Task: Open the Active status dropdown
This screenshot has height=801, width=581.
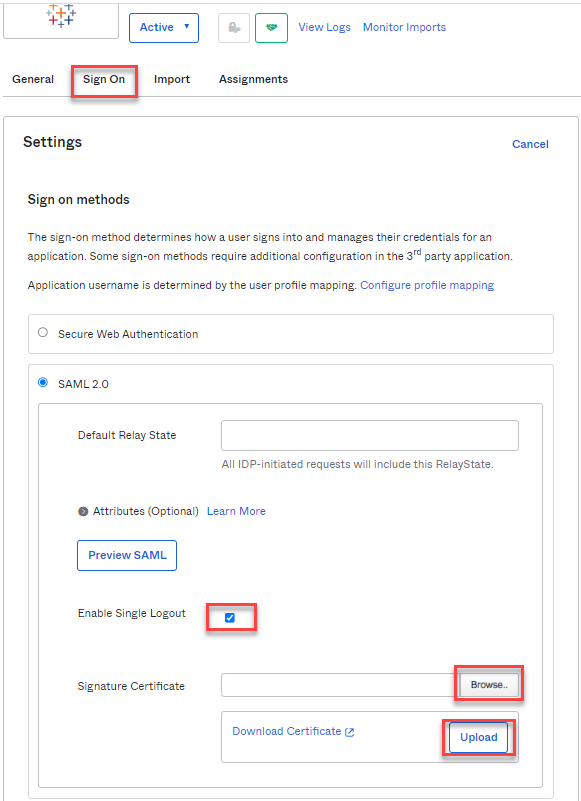Action: [164, 28]
